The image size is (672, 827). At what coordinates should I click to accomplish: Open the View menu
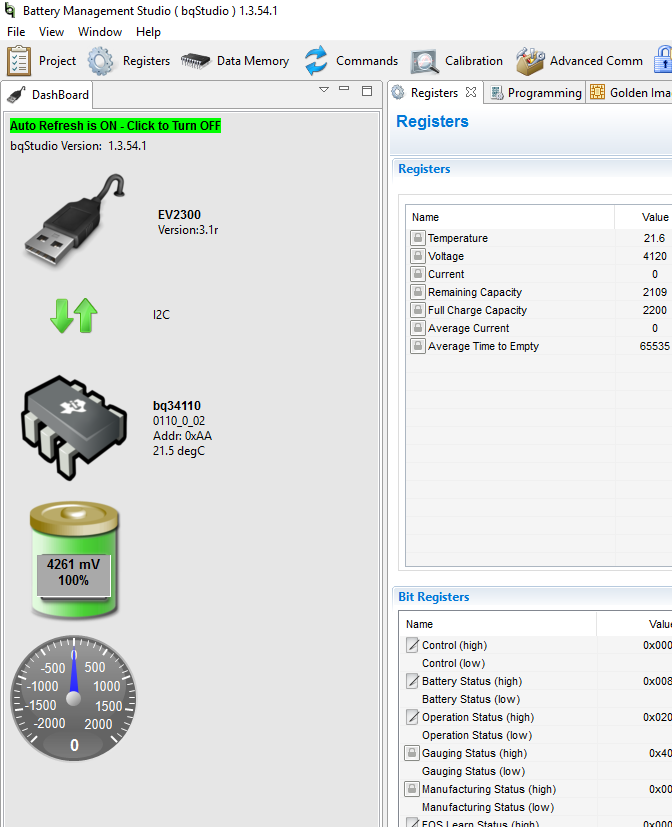tap(51, 32)
